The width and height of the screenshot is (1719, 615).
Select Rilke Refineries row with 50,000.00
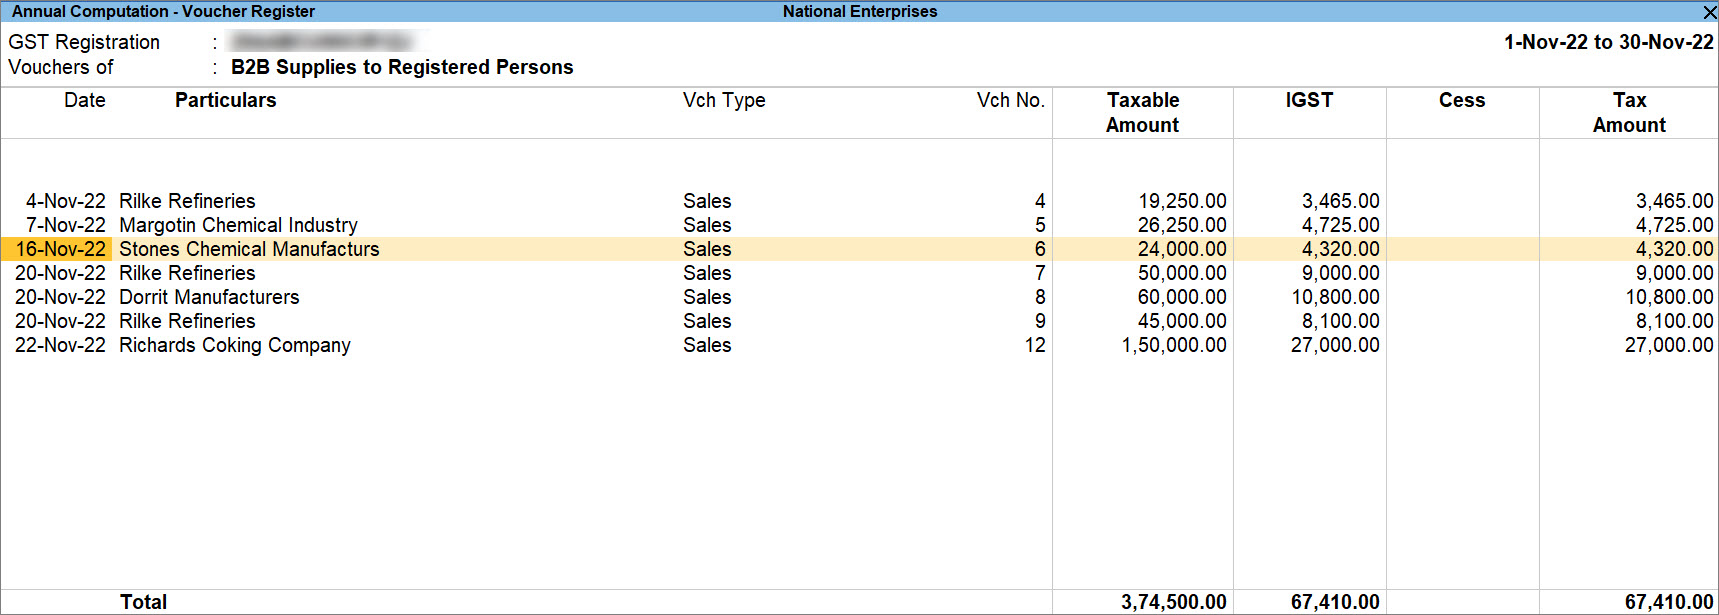(x=859, y=273)
